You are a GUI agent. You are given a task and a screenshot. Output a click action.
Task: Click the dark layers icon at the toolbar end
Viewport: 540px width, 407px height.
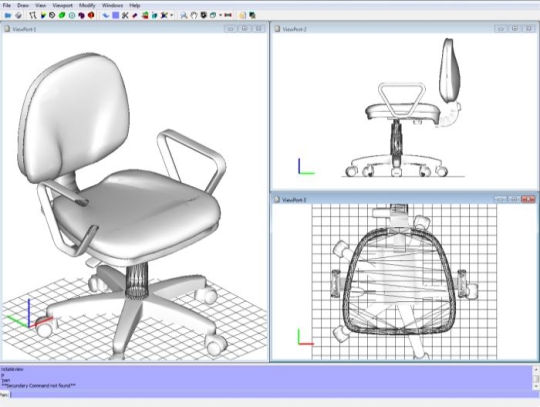point(252,15)
